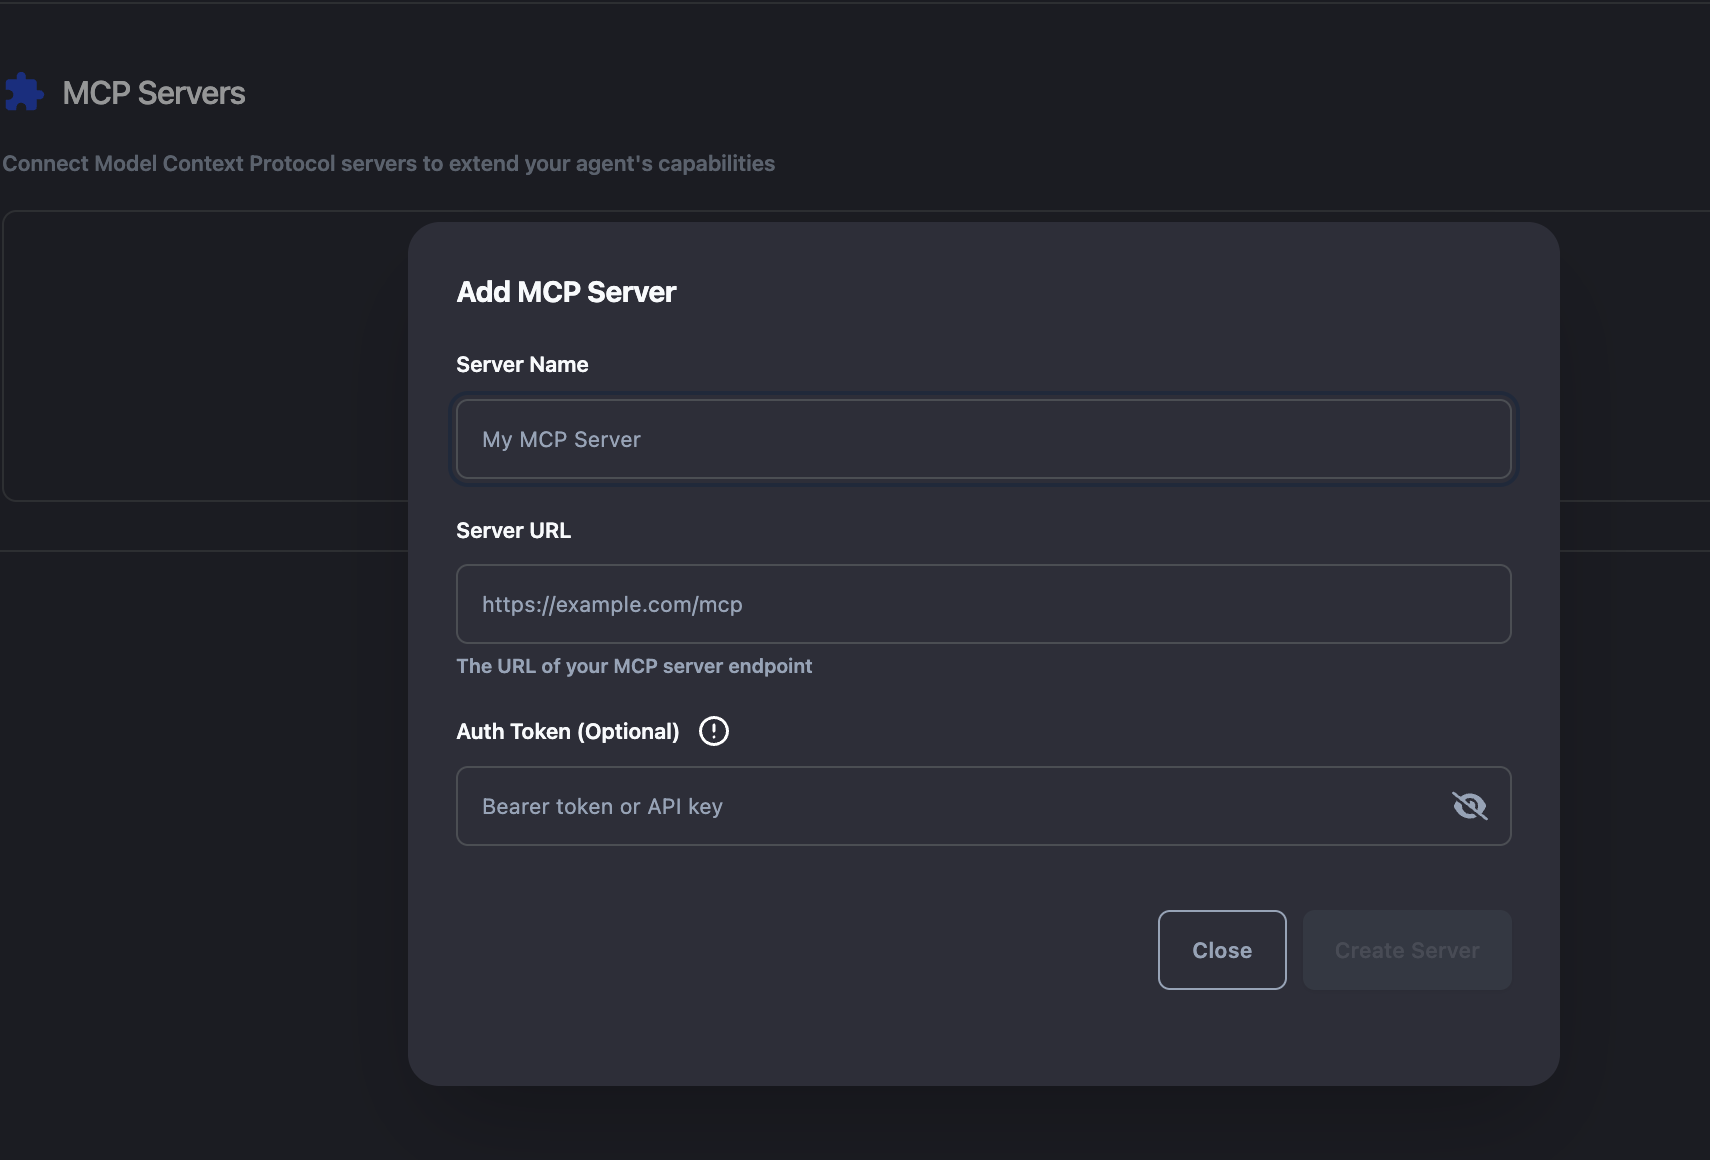Click the MCP server endpoint helper text
The width and height of the screenshot is (1710, 1160).
point(634,666)
